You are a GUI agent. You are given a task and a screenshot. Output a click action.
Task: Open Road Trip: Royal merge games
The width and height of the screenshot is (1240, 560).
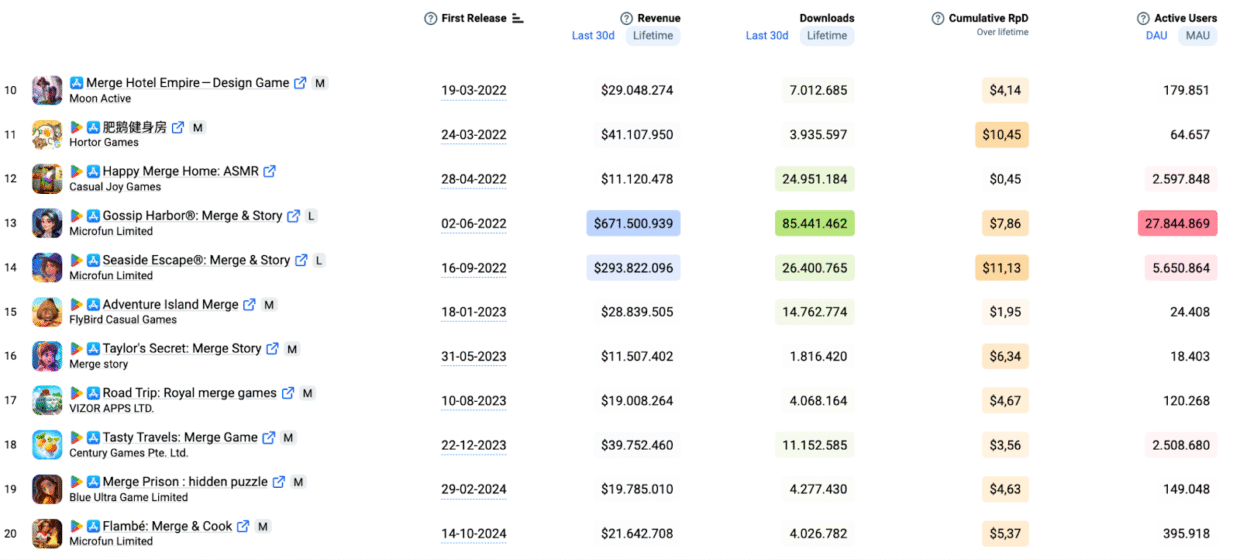tap(189, 393)
